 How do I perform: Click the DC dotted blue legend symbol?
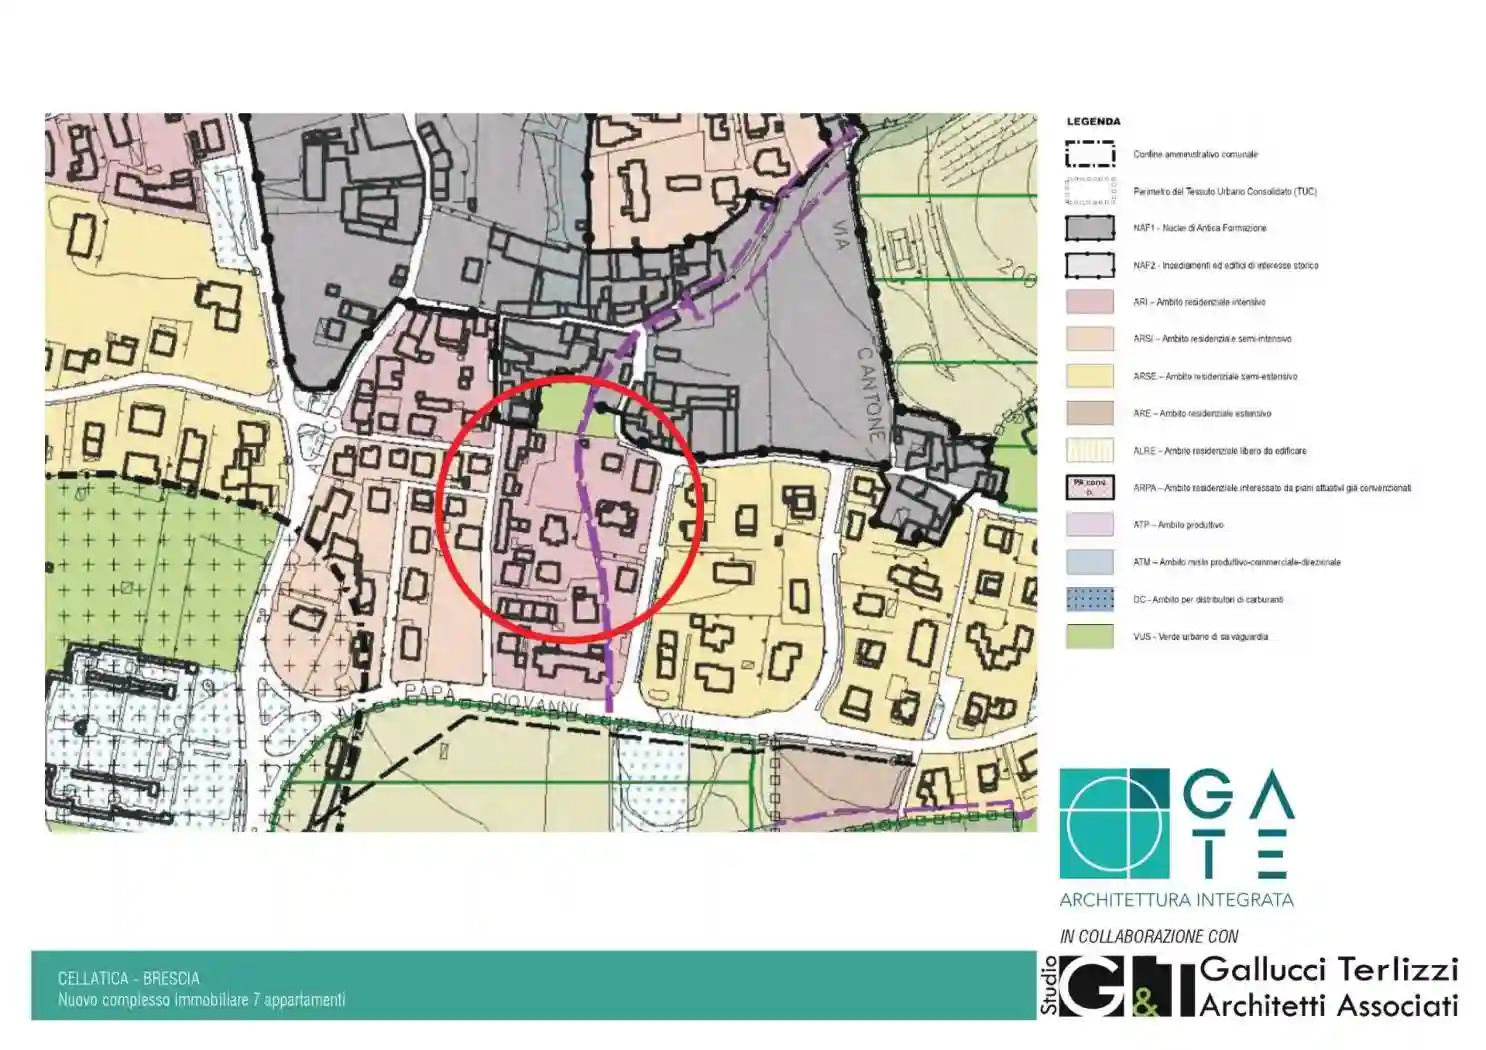[x=1089, y=599]
